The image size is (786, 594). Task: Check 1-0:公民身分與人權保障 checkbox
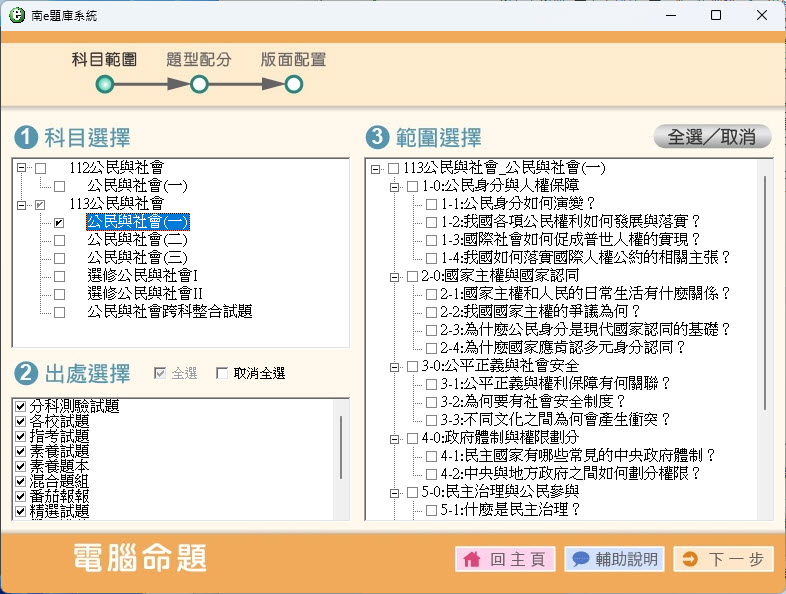[413, 186]
